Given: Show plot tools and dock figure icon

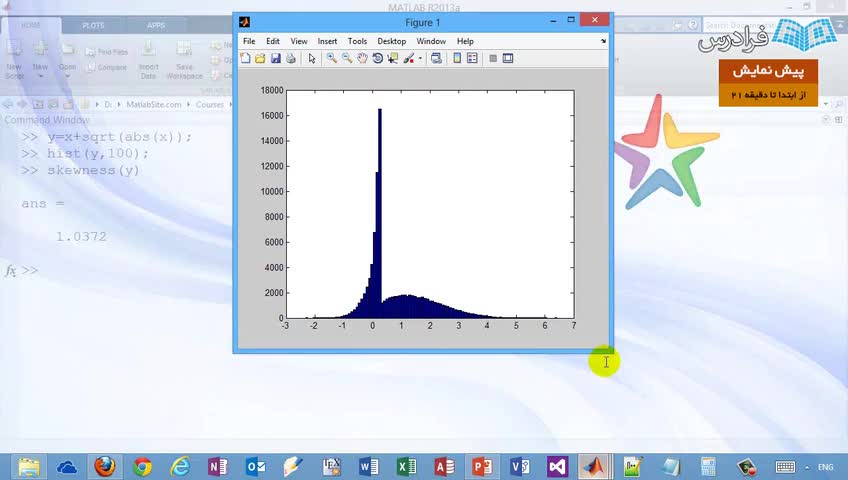Looking at the screenshot, I should pos(508,58).
